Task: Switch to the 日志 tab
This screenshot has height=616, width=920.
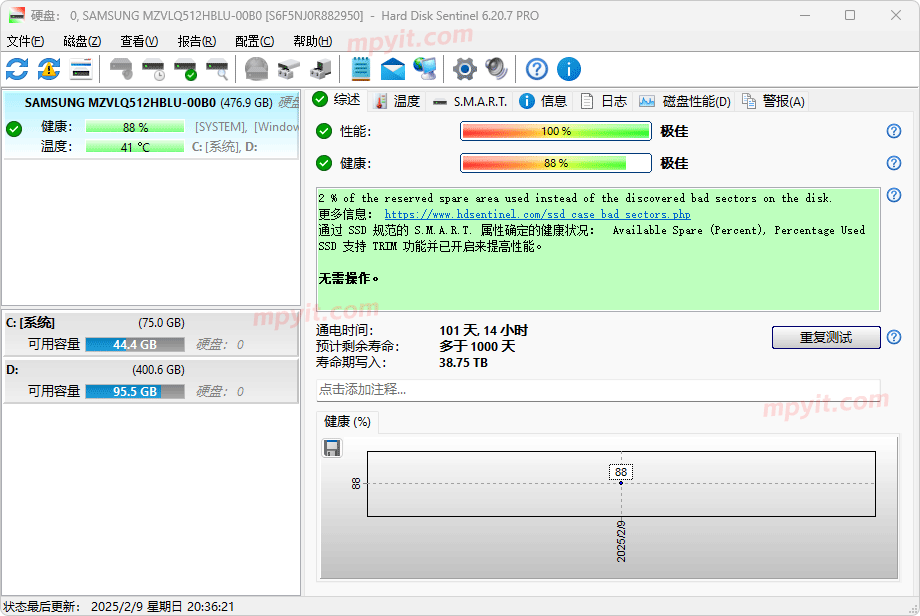Action: (x=604, y=101)
